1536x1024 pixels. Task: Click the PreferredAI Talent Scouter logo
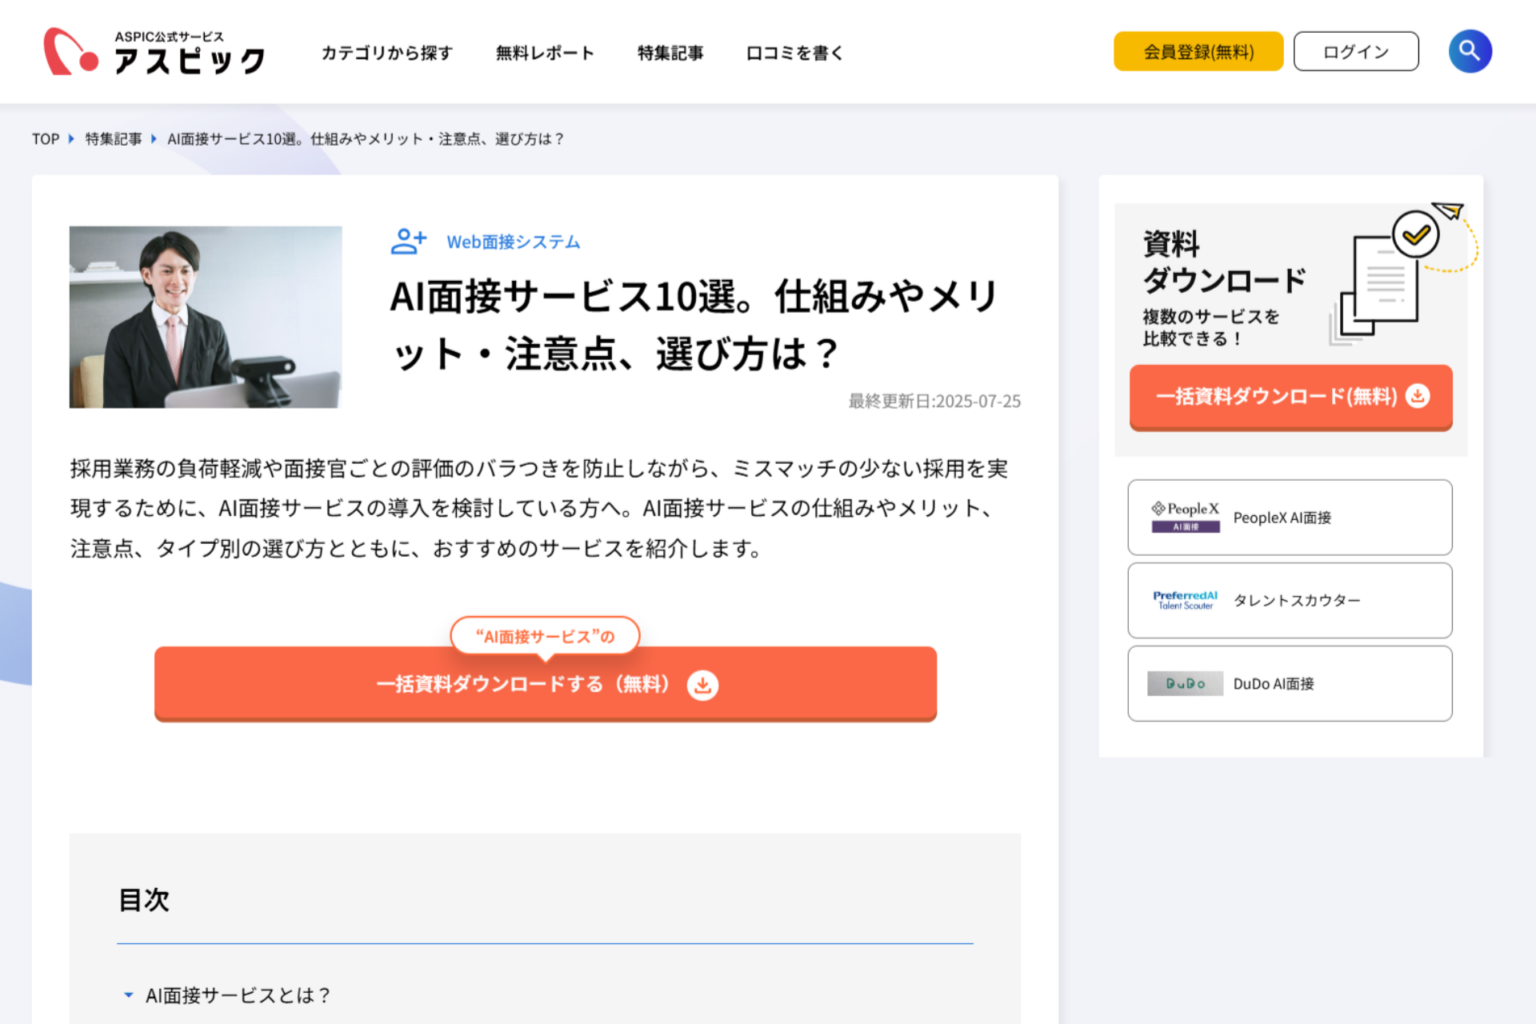click(1184, 600)
